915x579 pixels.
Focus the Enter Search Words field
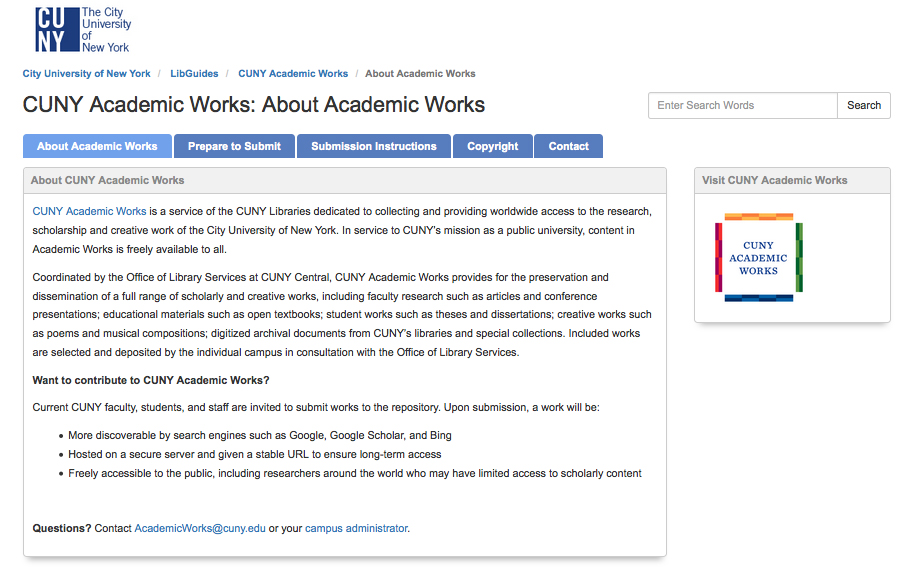[743, 106]
